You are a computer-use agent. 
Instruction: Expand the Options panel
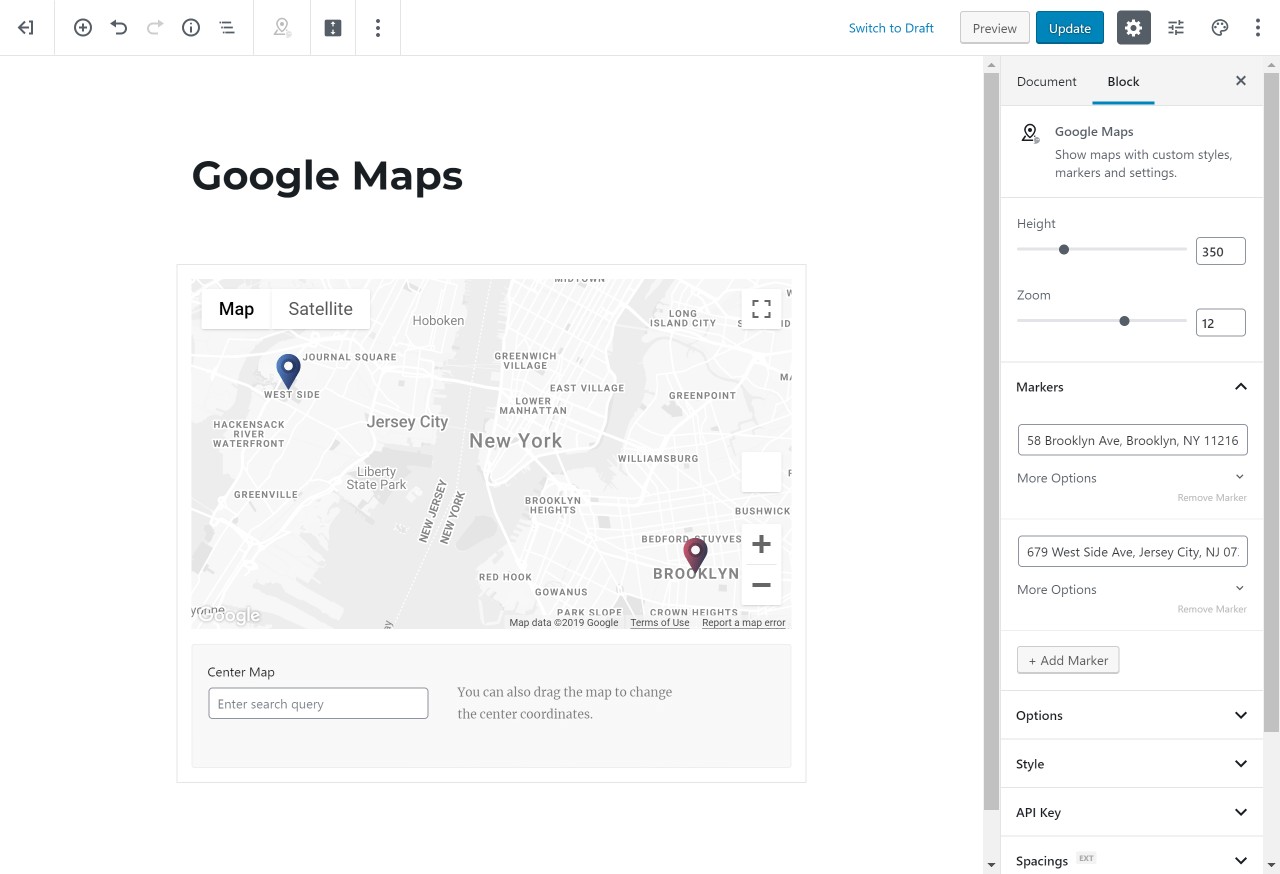pos(1132,715)
